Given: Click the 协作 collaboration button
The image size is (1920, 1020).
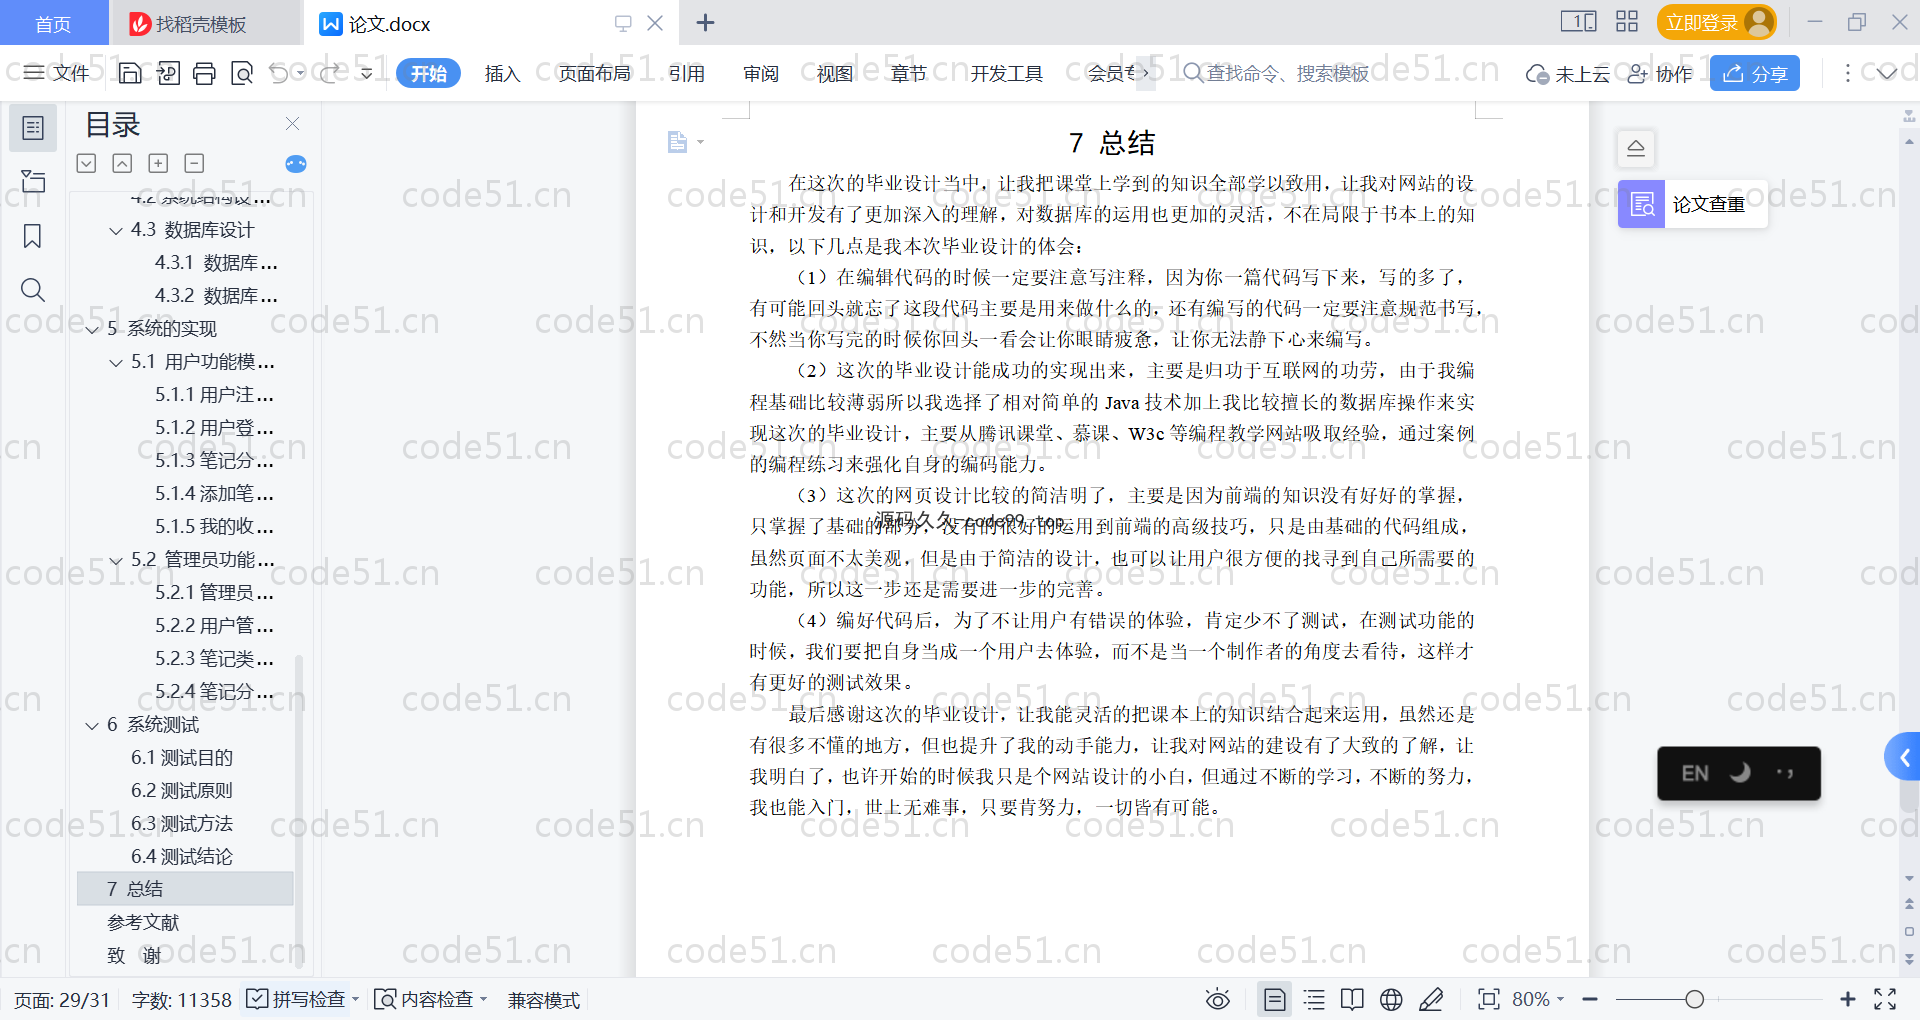Looking at the screenshot, I should [1659, 73].
